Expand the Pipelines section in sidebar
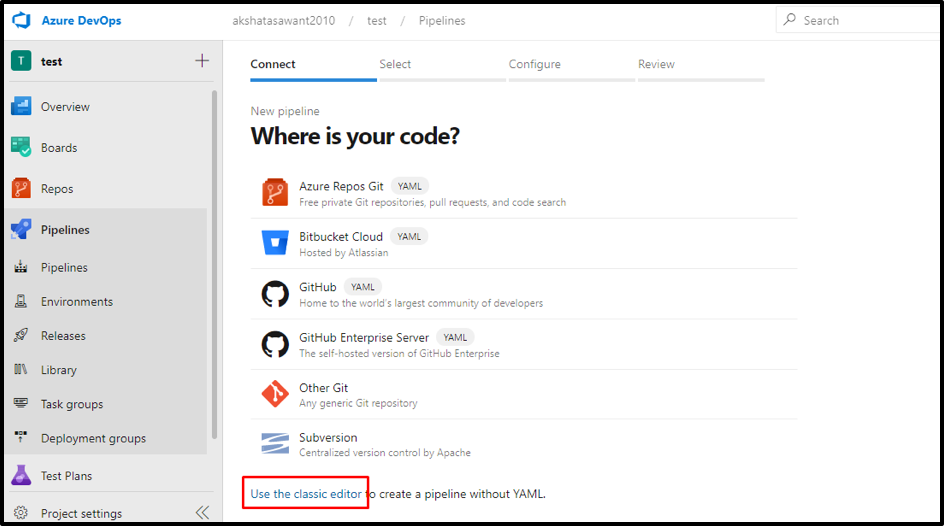944x526 pixels. coord(65,230)
